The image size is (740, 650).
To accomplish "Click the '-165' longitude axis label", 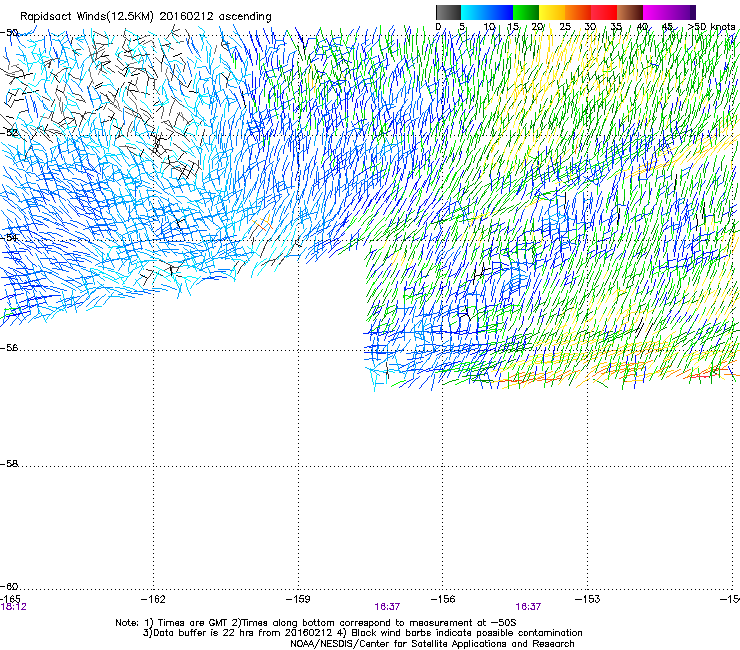I will coord(10,599).
